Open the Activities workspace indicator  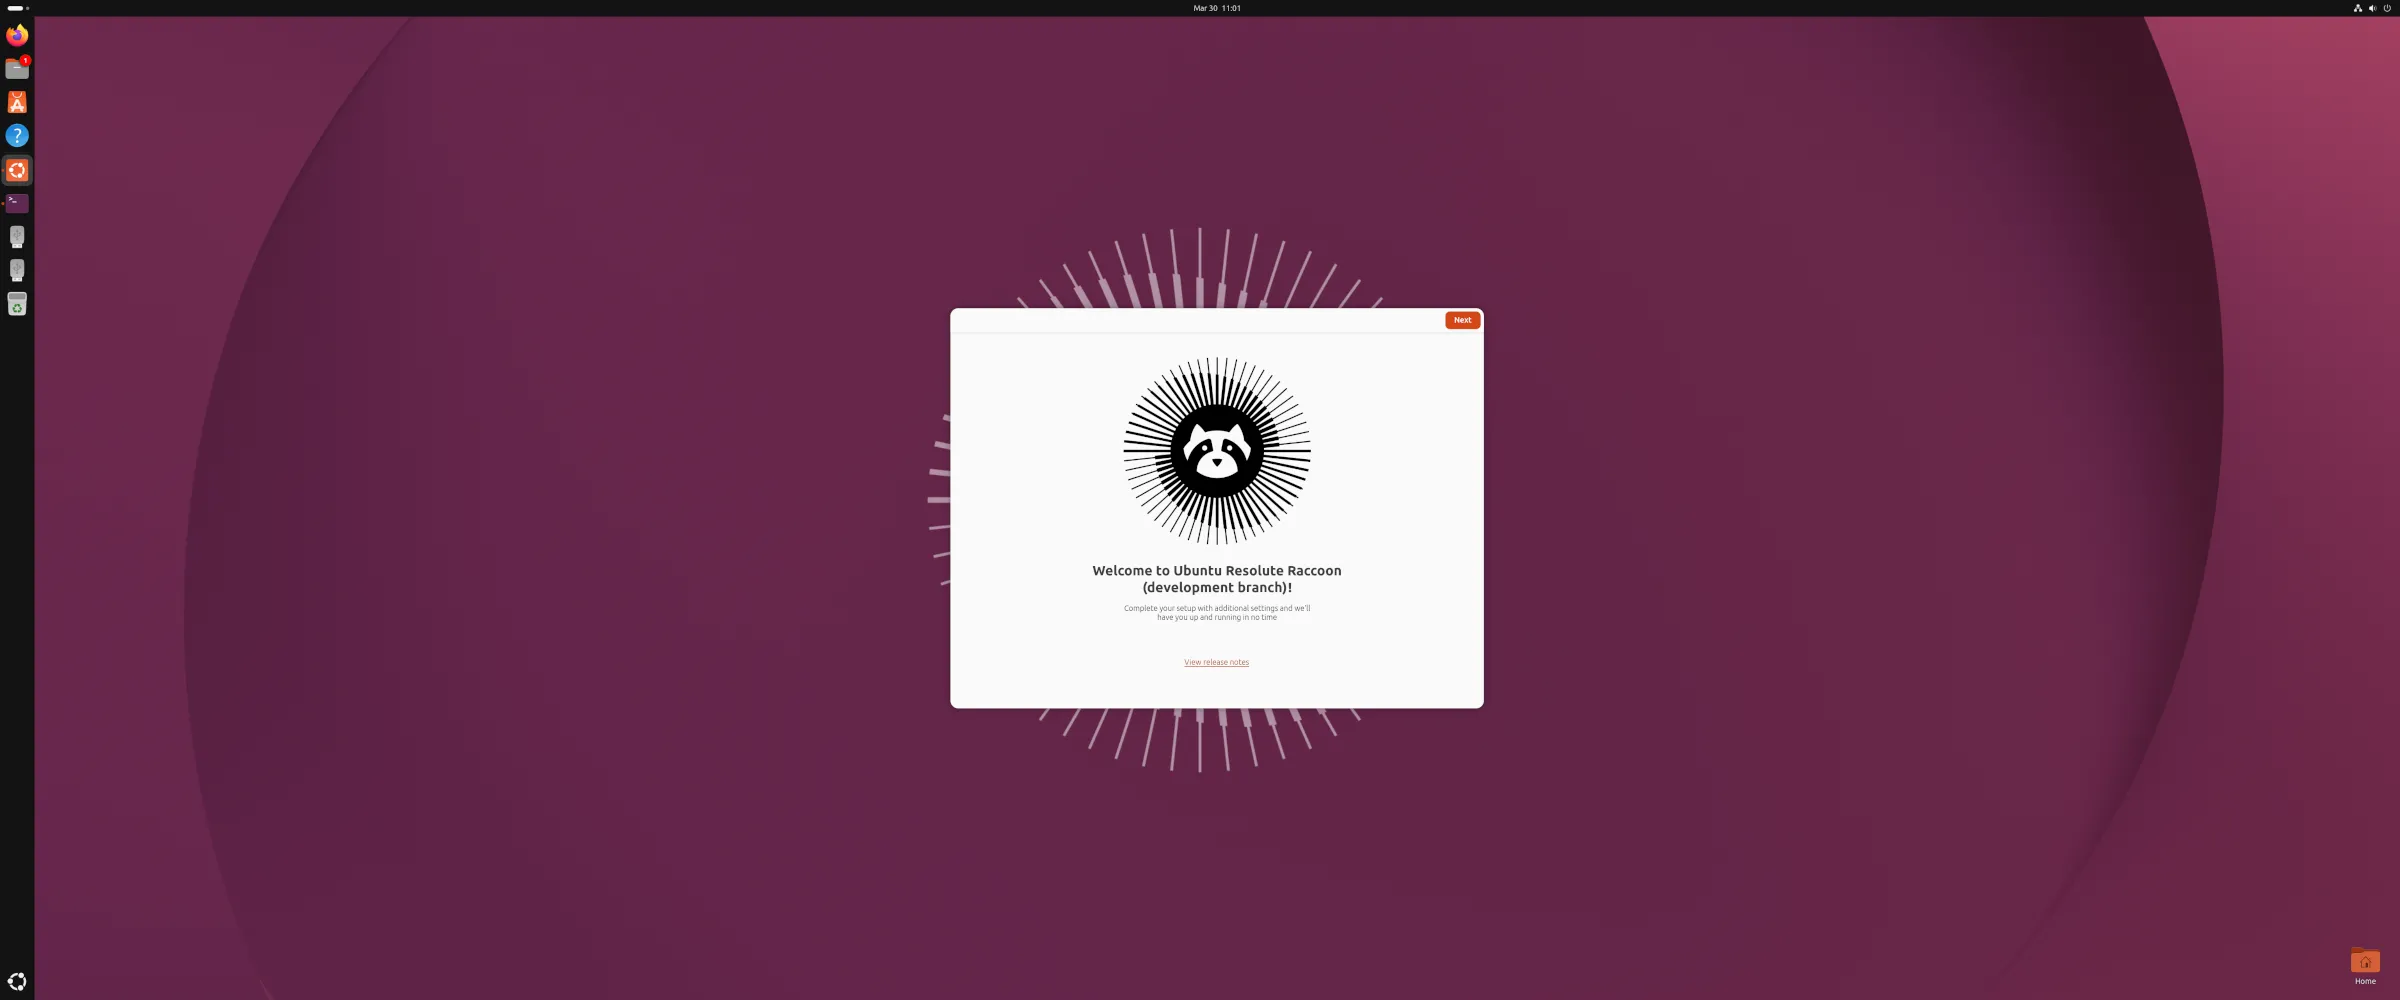pos(16,7)
